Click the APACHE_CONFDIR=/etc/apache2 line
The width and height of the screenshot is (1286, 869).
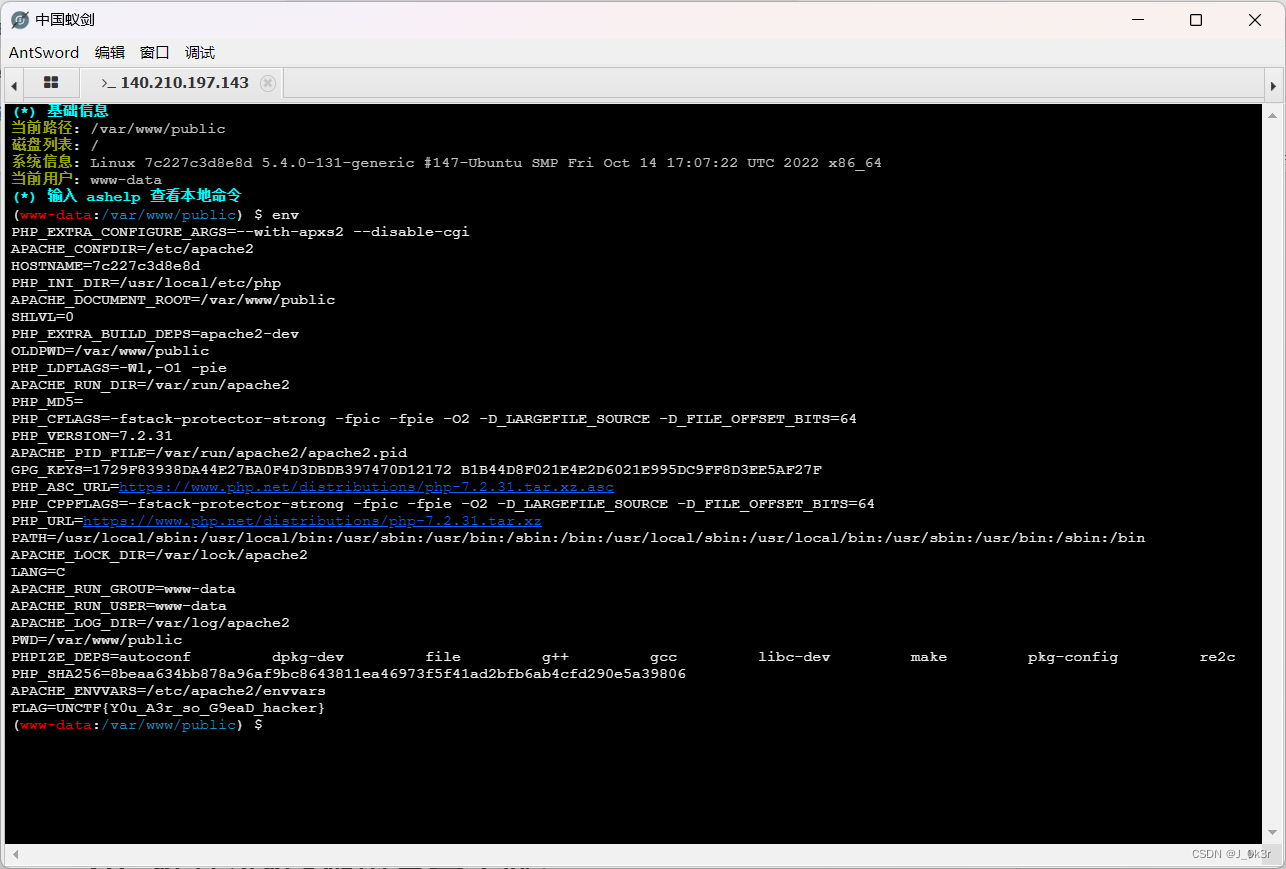tap(132, 249)
